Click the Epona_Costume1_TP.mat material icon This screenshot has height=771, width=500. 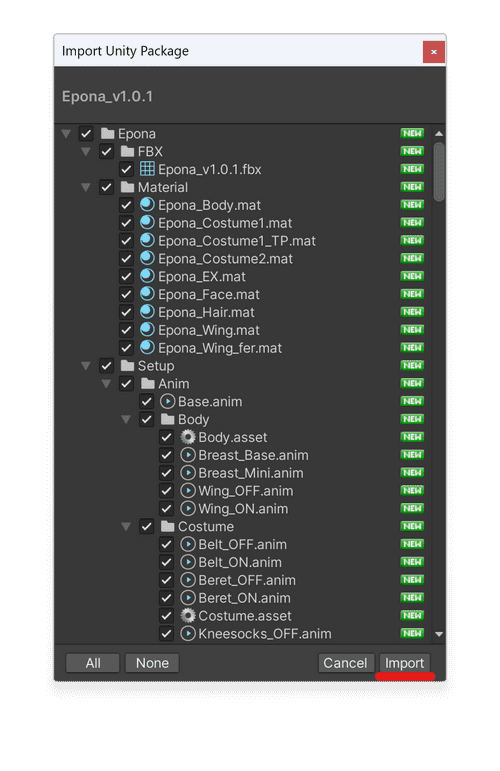click(147, 241)
